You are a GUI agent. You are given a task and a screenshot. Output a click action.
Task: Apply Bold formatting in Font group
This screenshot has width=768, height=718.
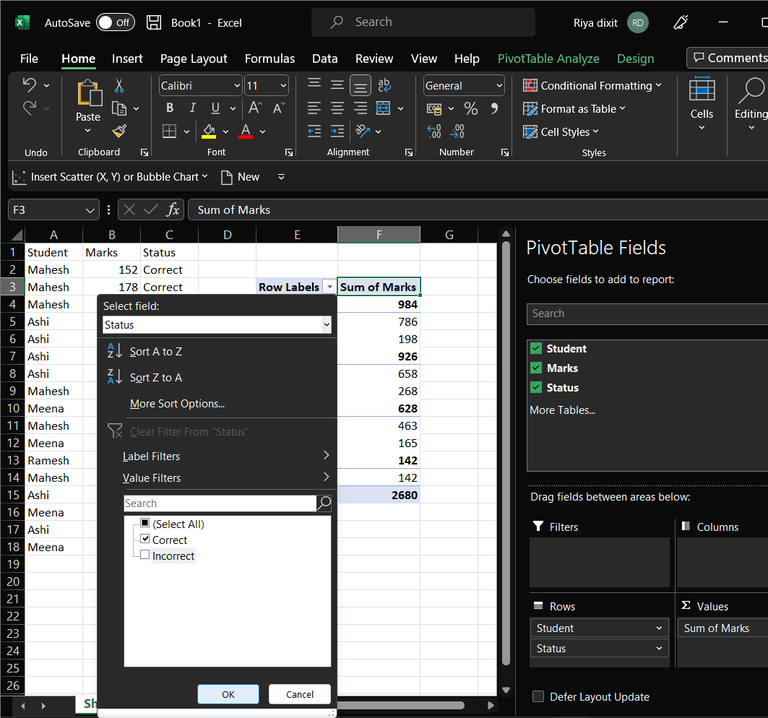tap(169, 108)
